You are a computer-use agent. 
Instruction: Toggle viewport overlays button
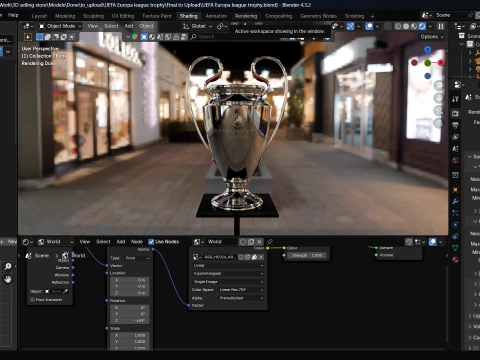[369, 26]
